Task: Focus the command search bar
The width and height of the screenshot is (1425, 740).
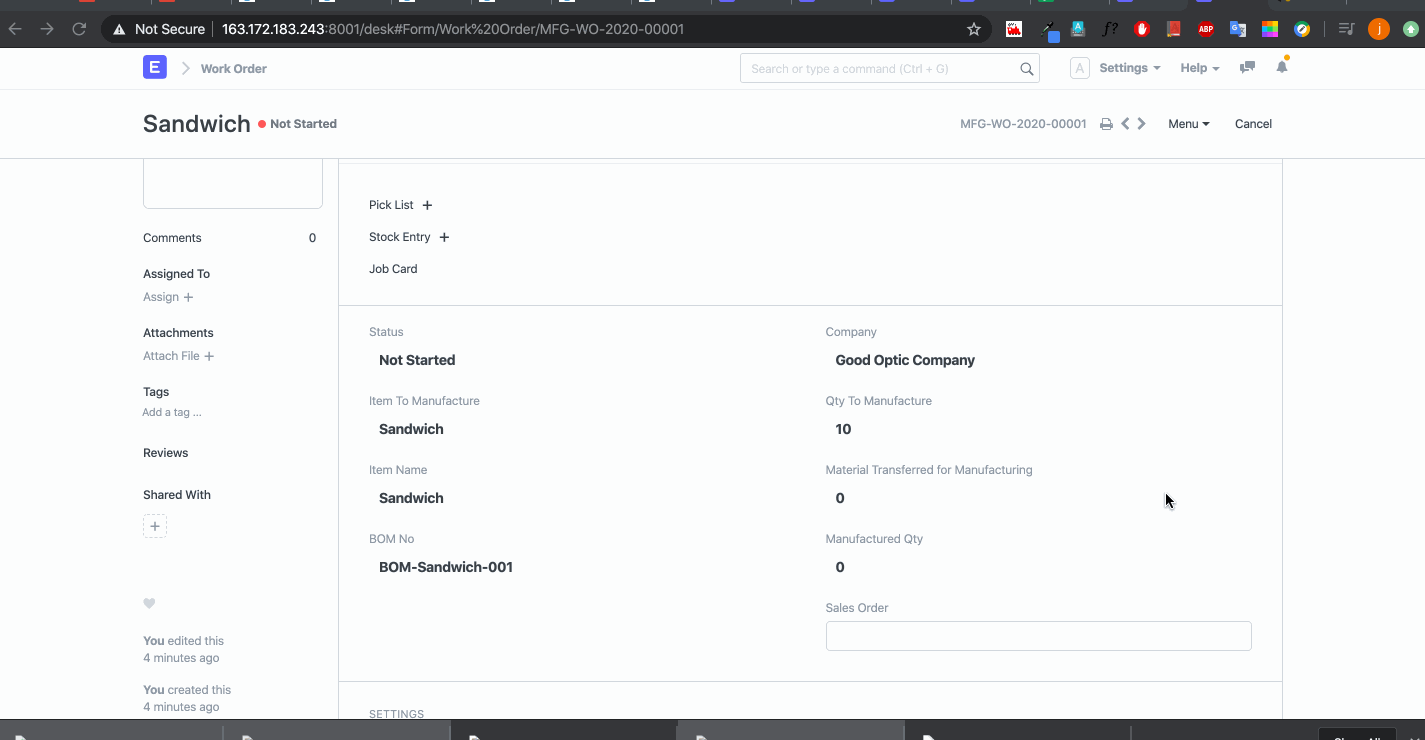Action: click(889, 69)
